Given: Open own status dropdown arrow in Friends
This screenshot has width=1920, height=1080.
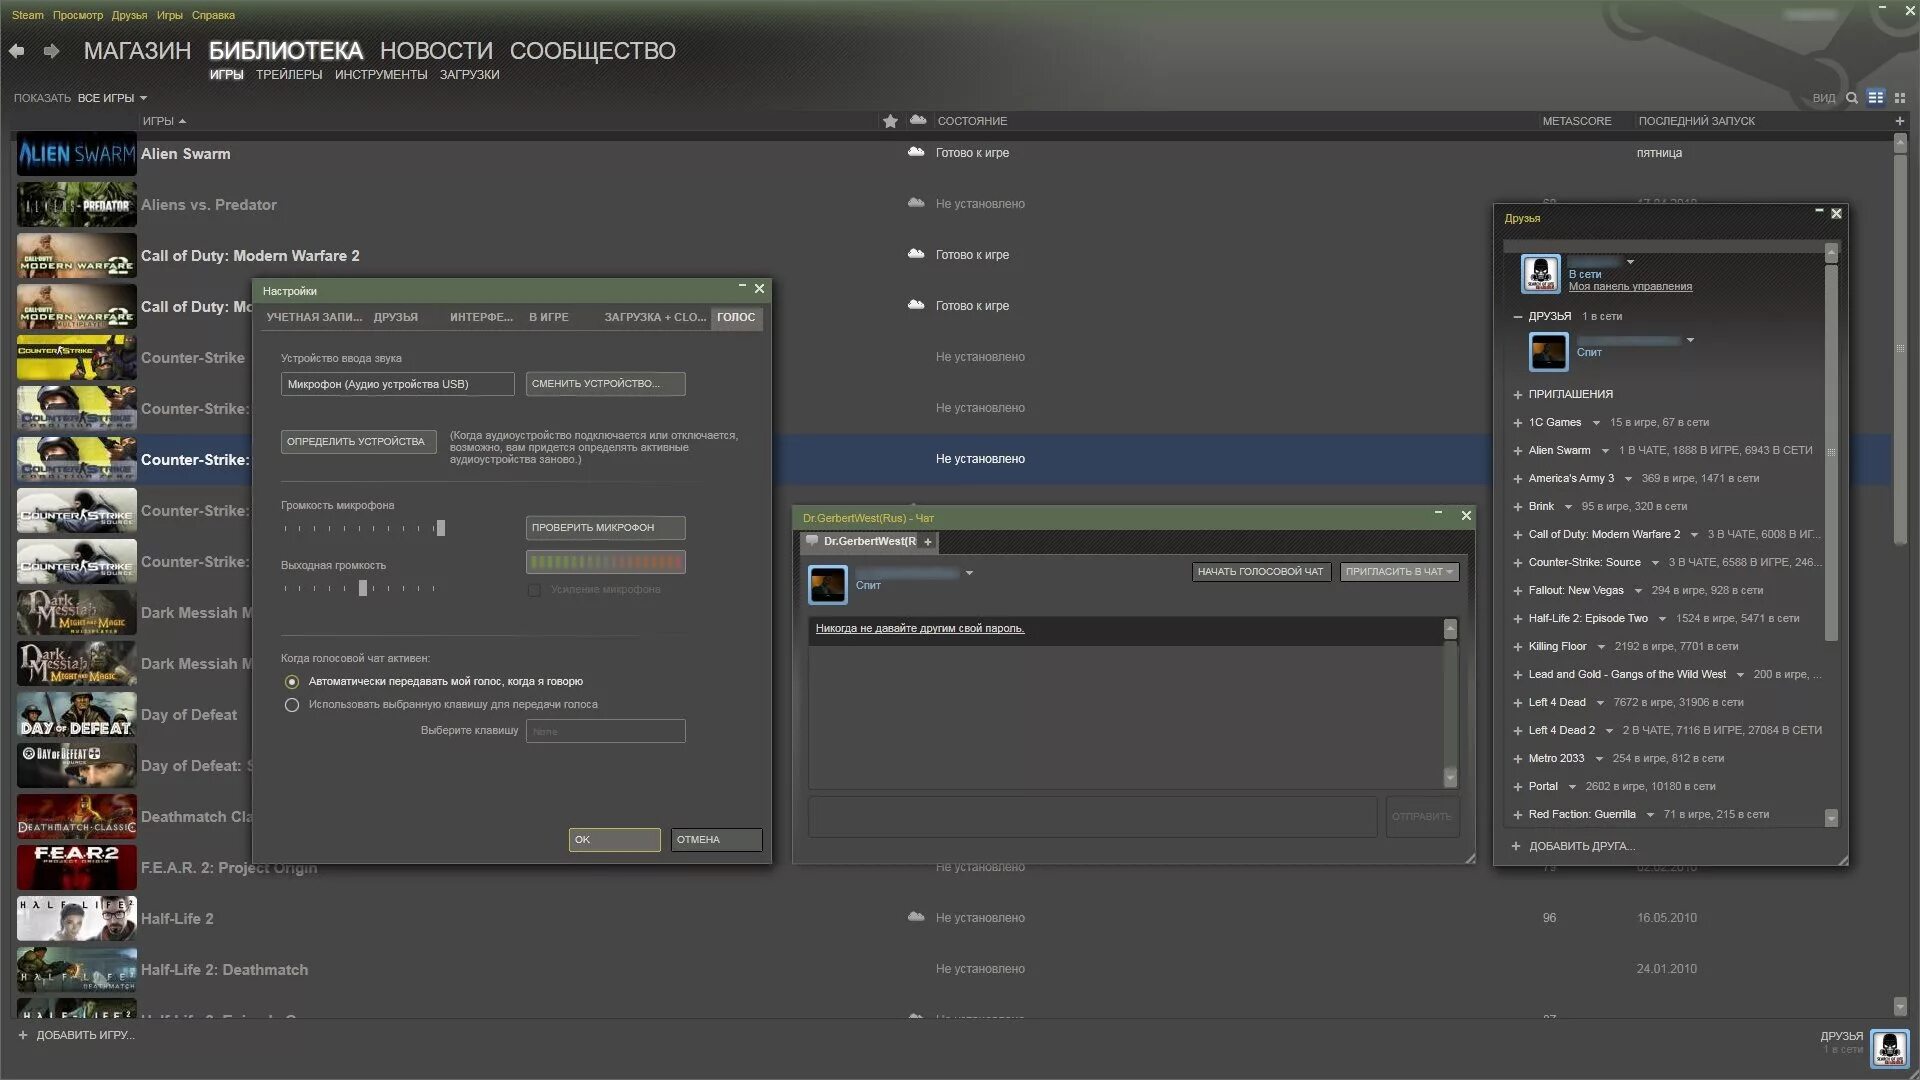Looking at the screenshot, I should pos(1630,262).
